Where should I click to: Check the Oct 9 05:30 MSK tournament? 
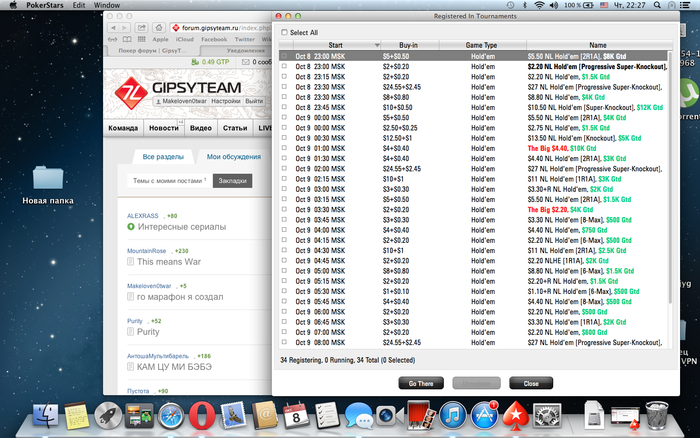[x=284, y=291]
